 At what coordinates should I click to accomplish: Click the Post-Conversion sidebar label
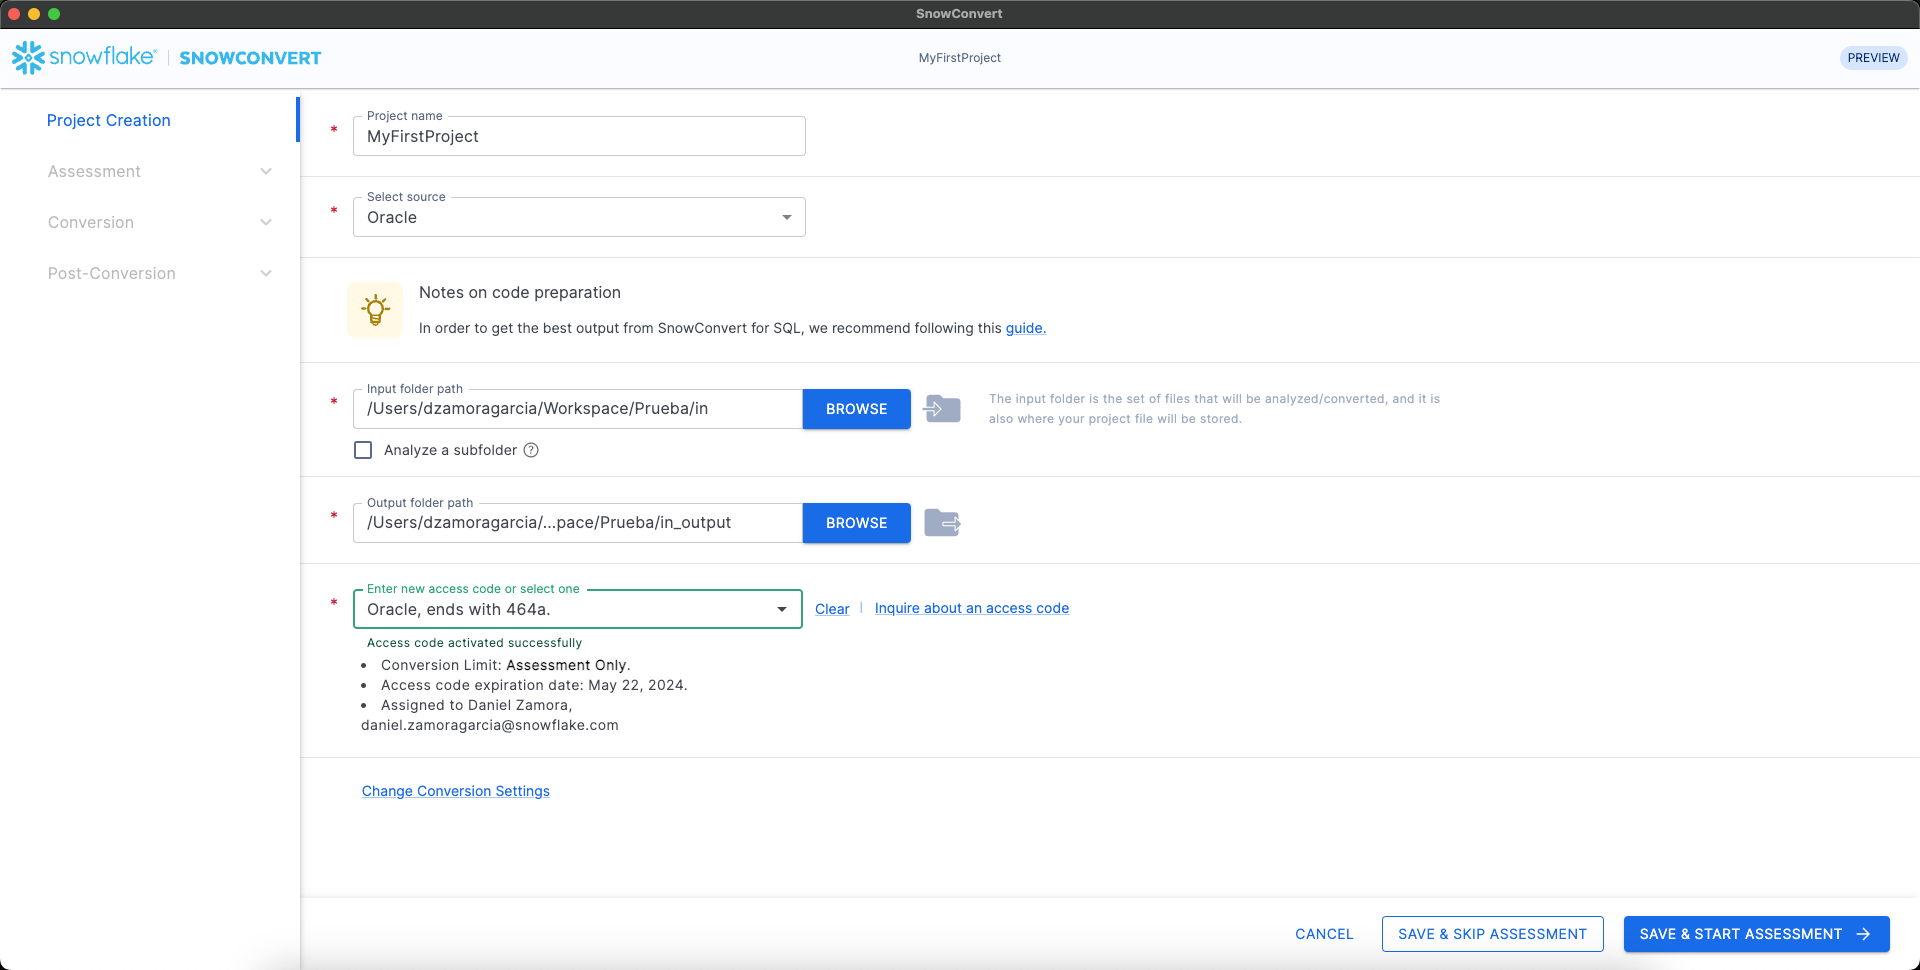coord(112,273)
